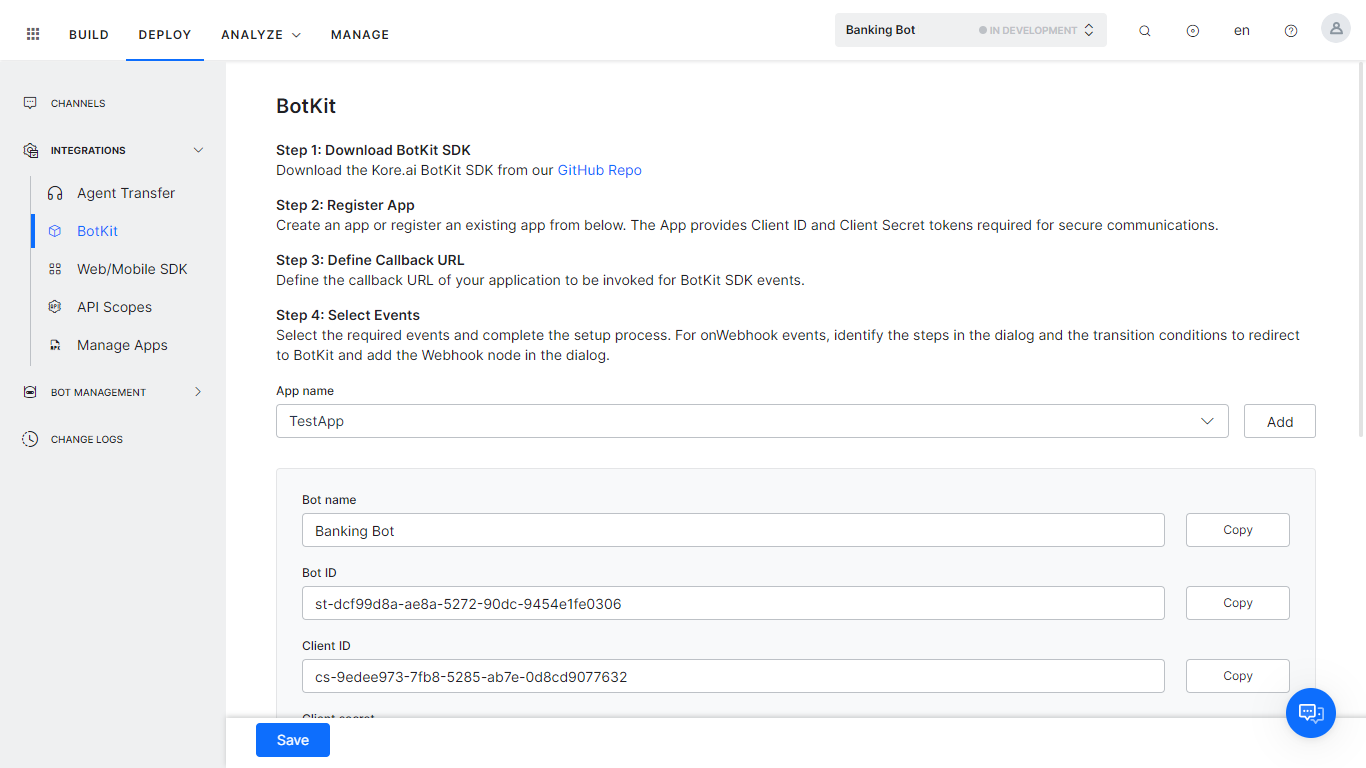Select the Agent Transfer headset icon
Image resolution: width=1366 pixels, height=768 pixels.
(x=55, y=192)
